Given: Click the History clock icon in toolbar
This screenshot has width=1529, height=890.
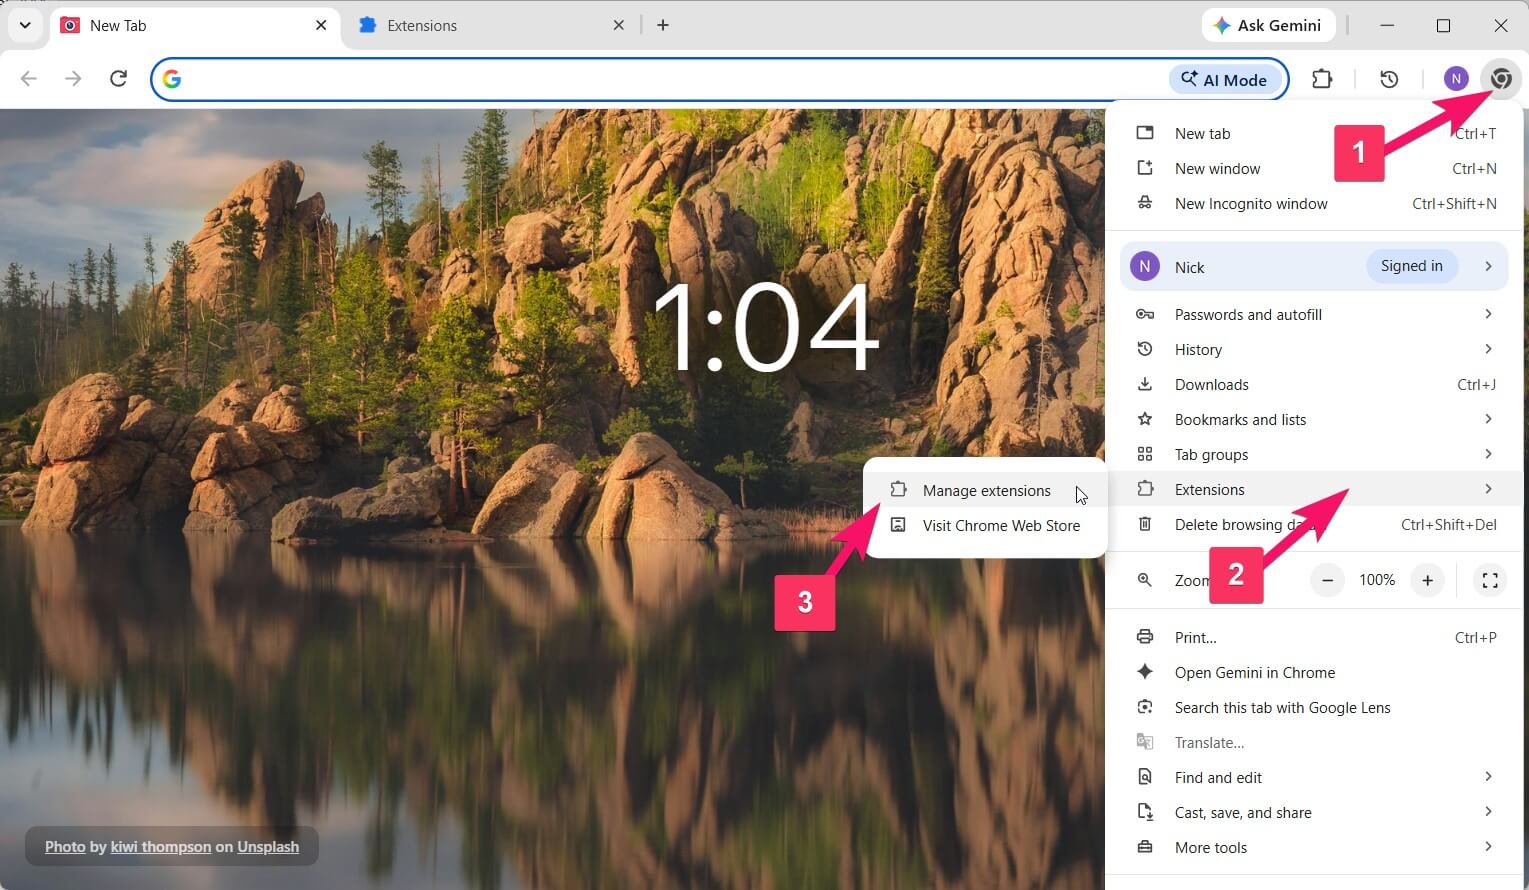Looking at the screenshot, I should pyautogui.click(x=1389, y=79).
